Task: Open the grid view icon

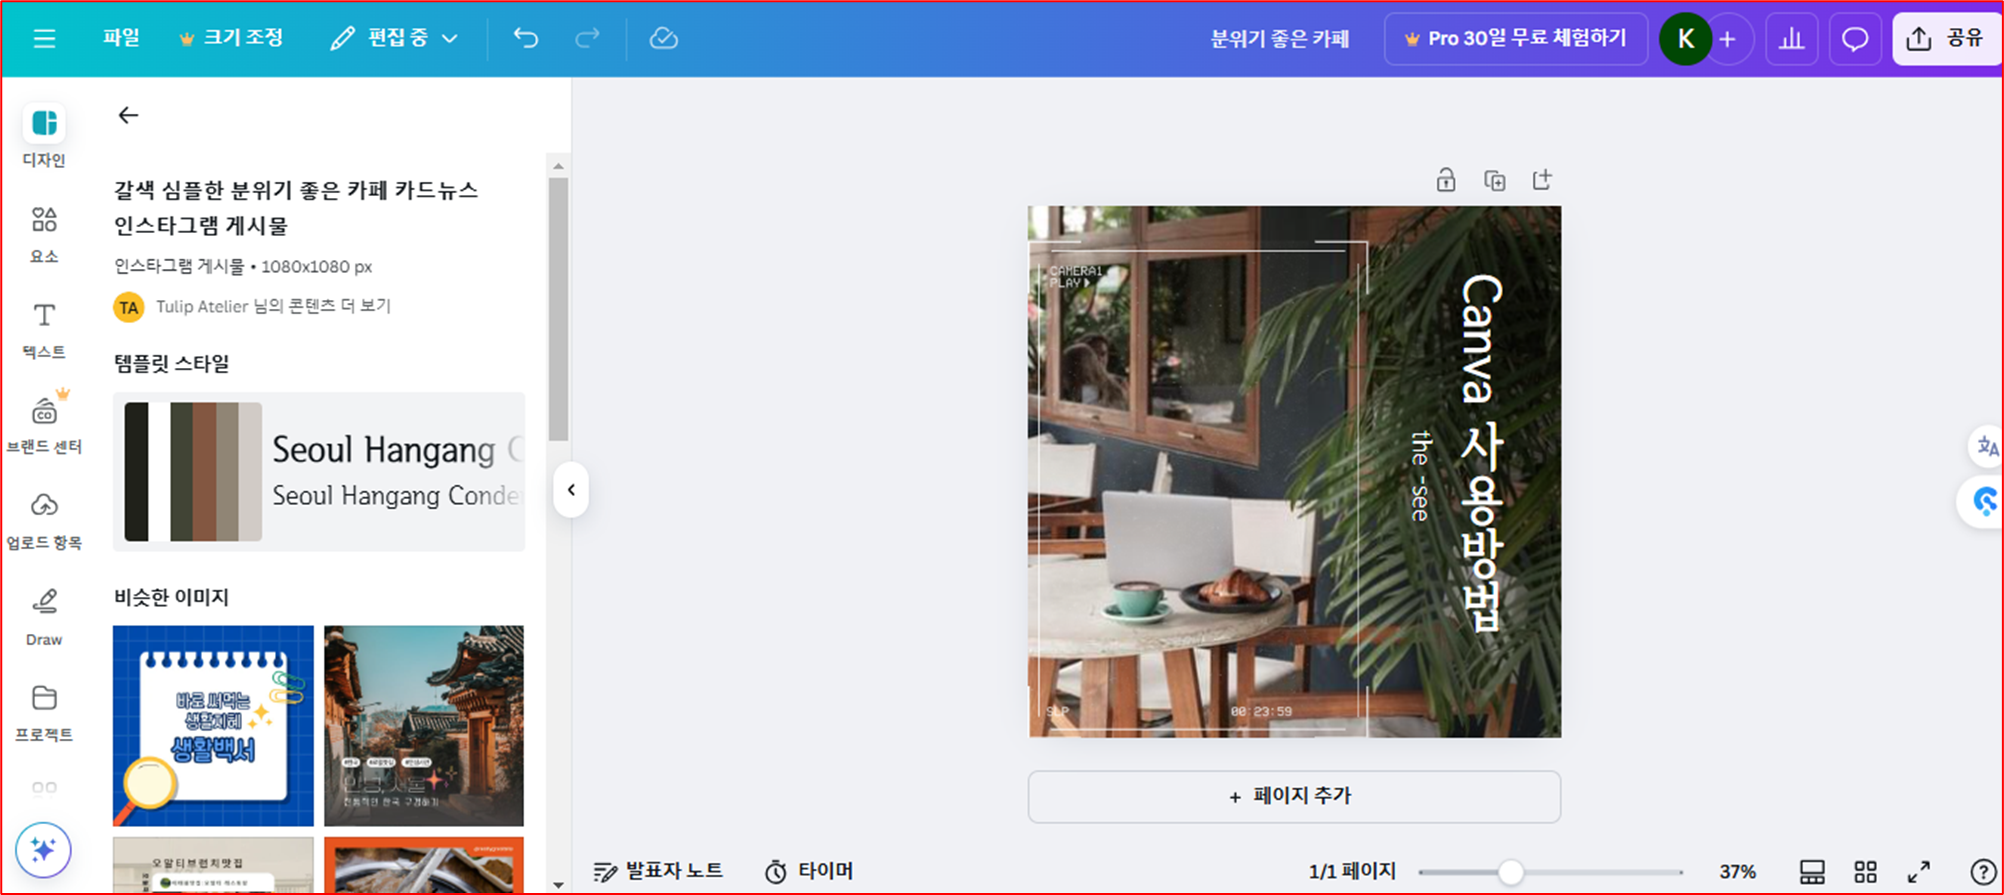Action: [1865, 872]
